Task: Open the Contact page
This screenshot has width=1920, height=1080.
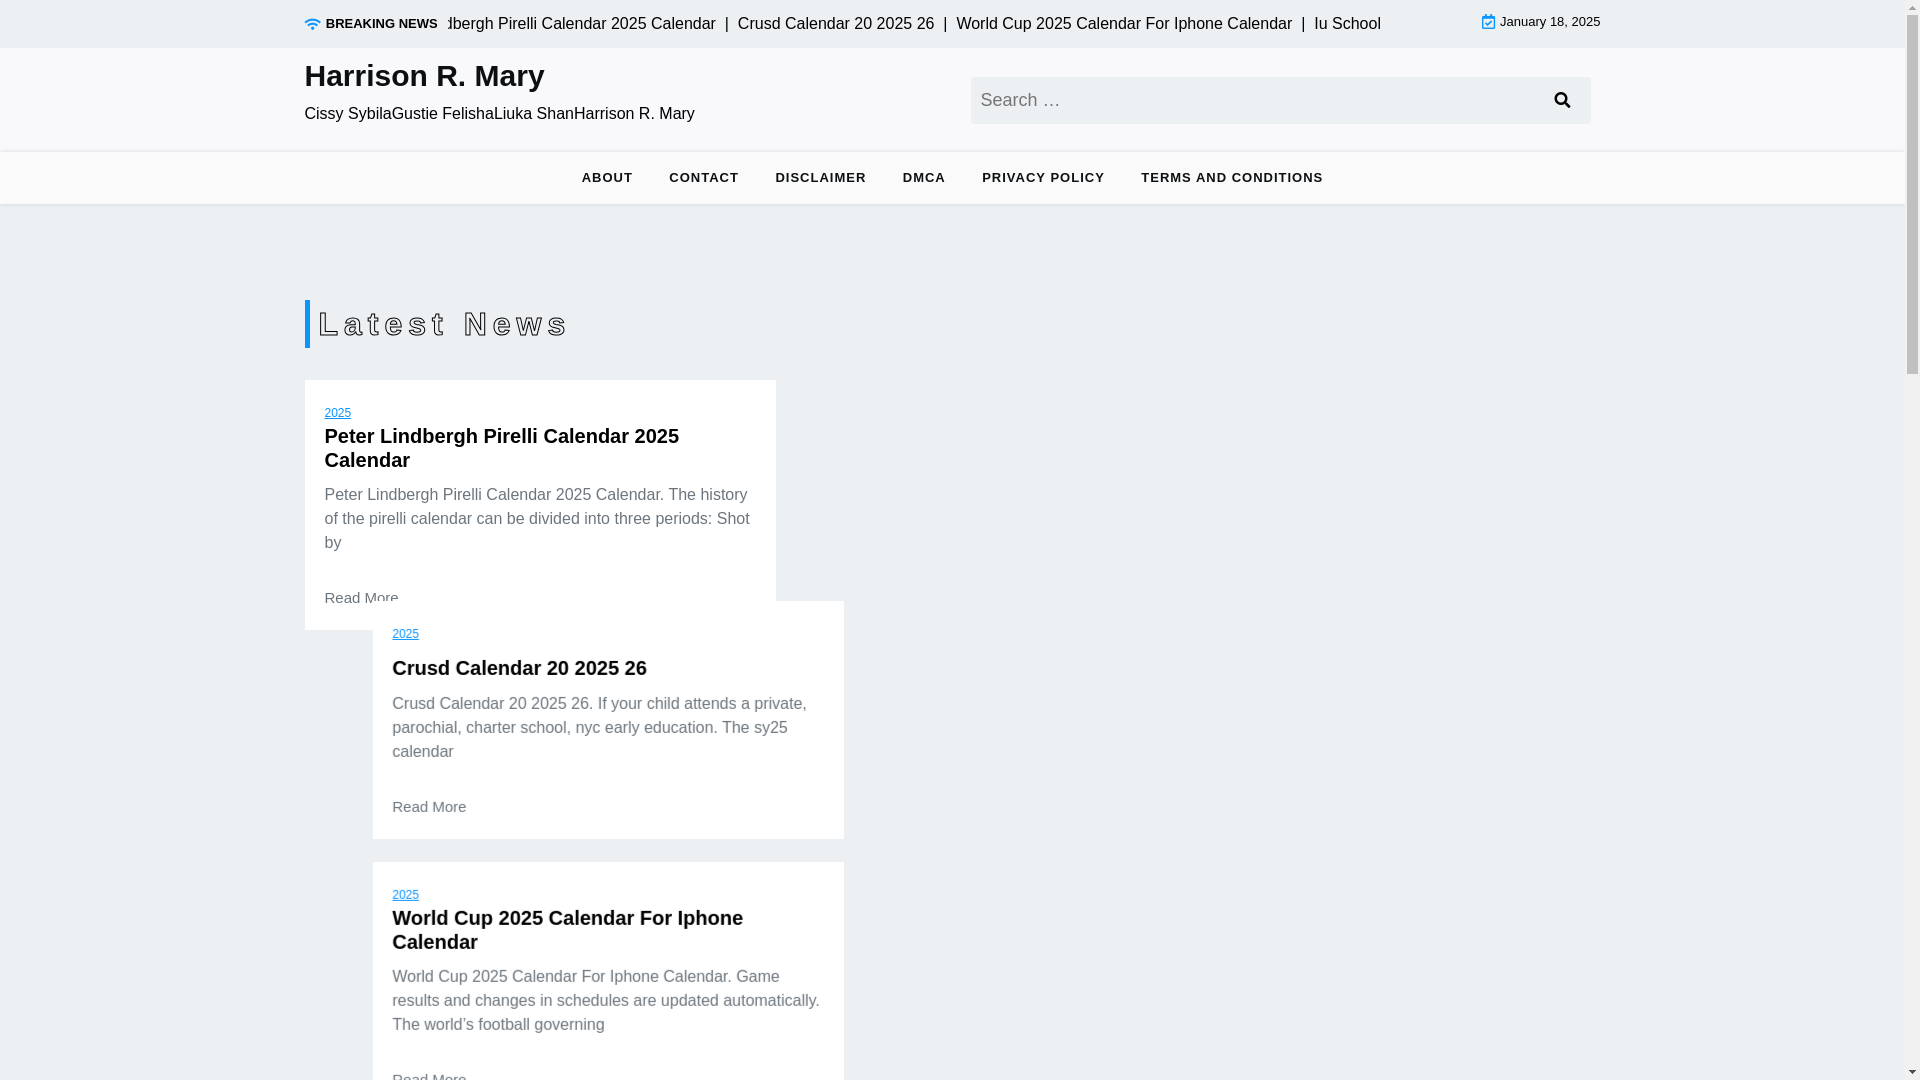Action: coord(704,178)
